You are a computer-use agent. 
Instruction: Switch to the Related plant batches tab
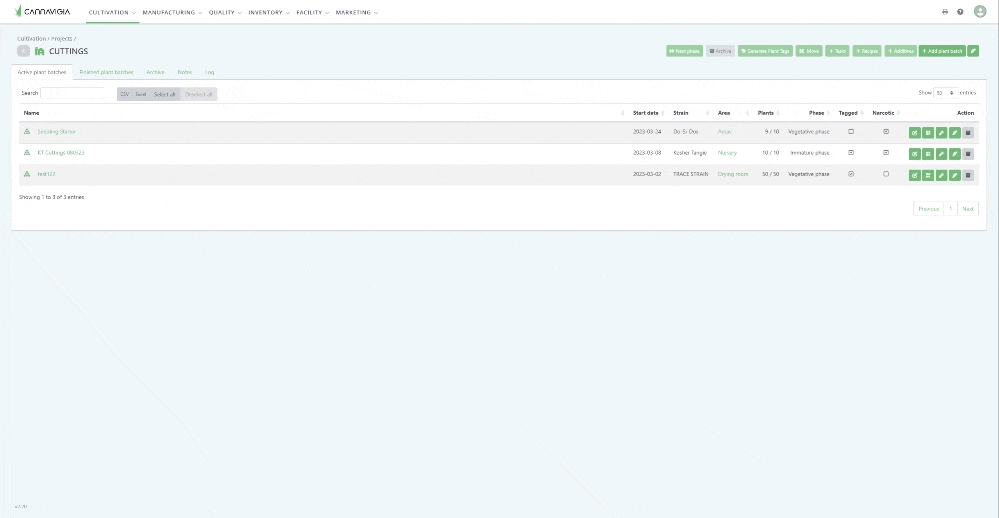(x=106, y=72)
